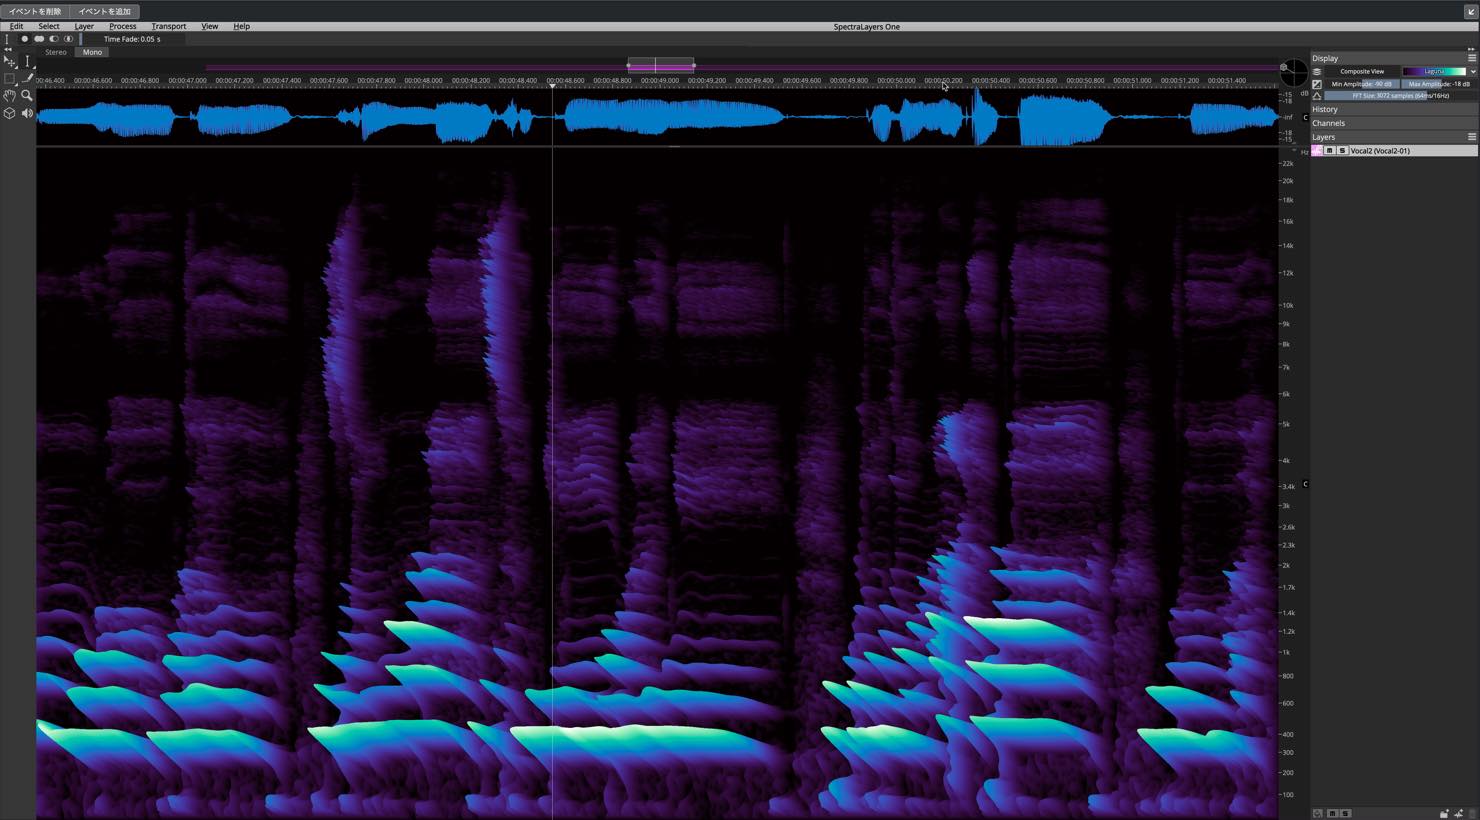Open the Layers panel options menu
The image size is (1480, 820).
(x=1471, y=137)
